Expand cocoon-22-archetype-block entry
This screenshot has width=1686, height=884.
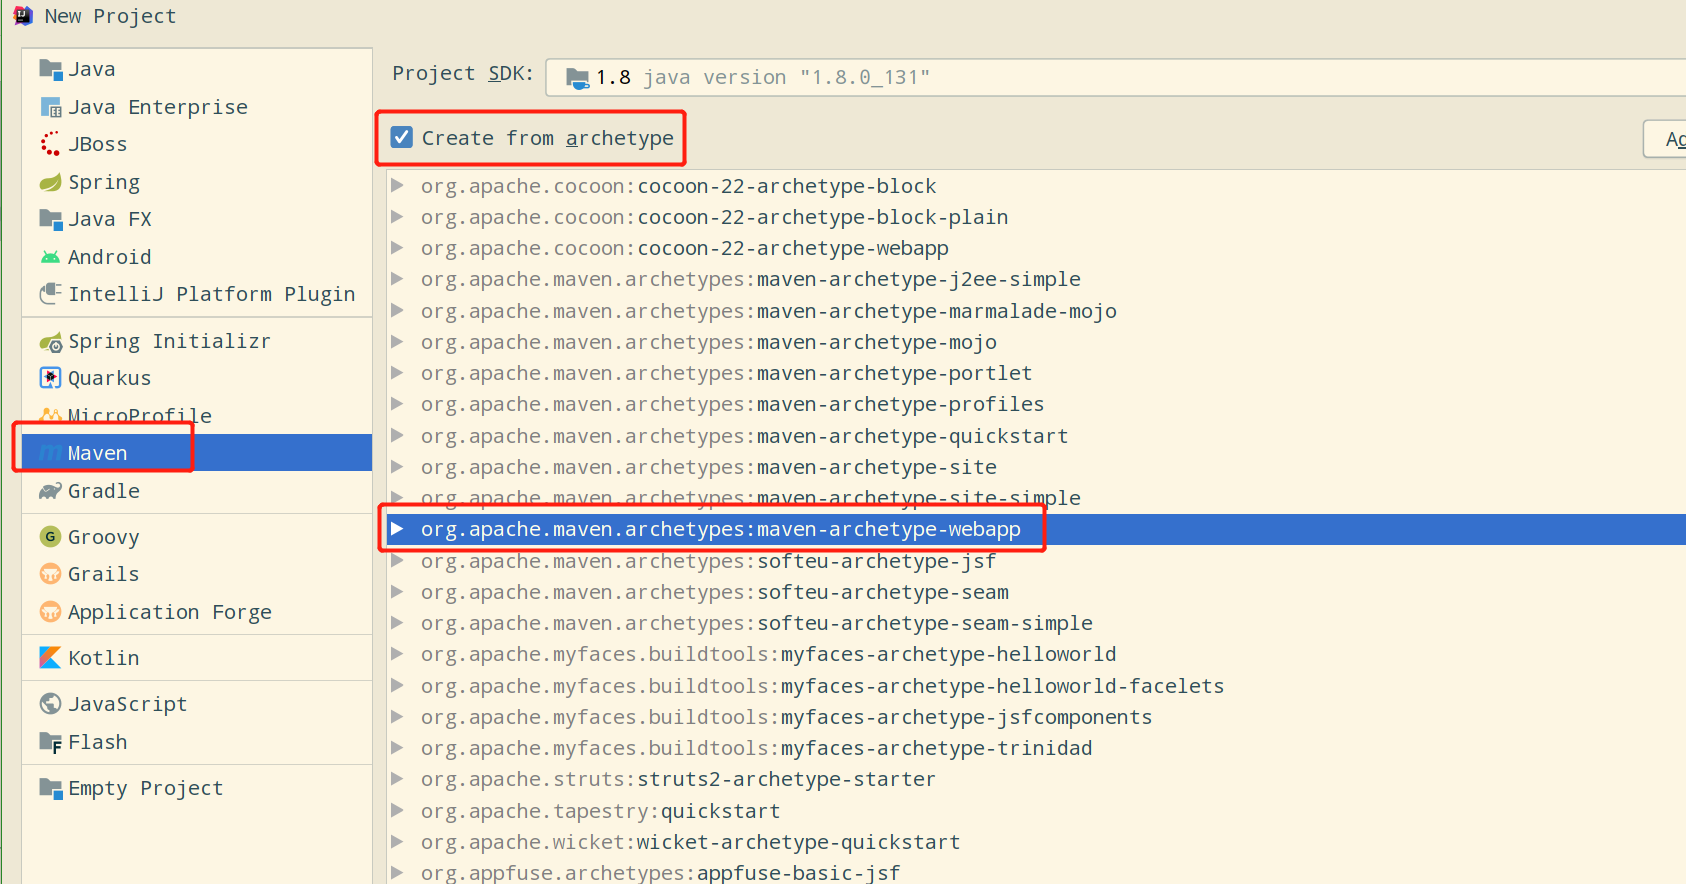point(397,185)
